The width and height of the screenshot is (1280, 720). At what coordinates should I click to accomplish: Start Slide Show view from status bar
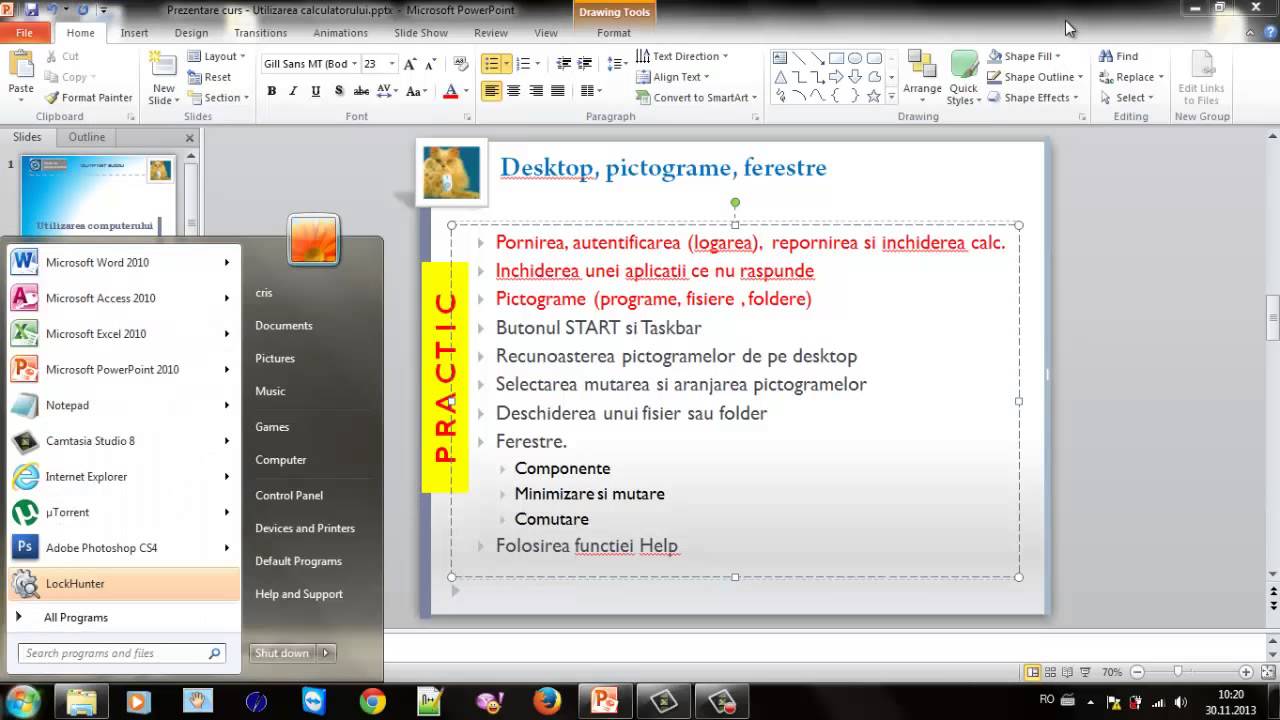pyautogui.click(x=1086, y=672)
